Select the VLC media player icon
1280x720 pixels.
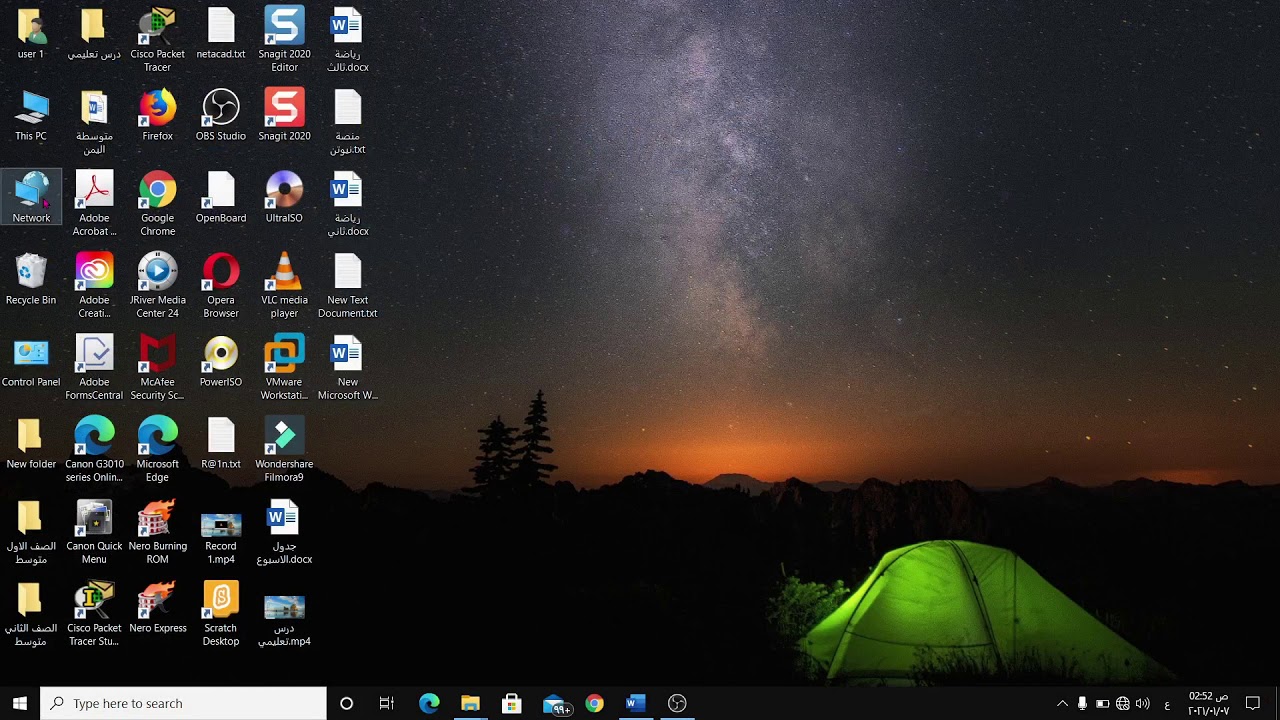coord(284,285)
